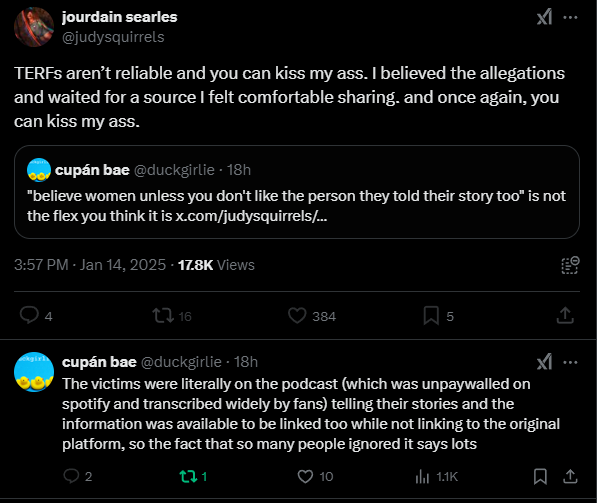Open the quoted cupán bae tweet
The height and width of the screenshot is (503, 597).
(x=297, y=192)
